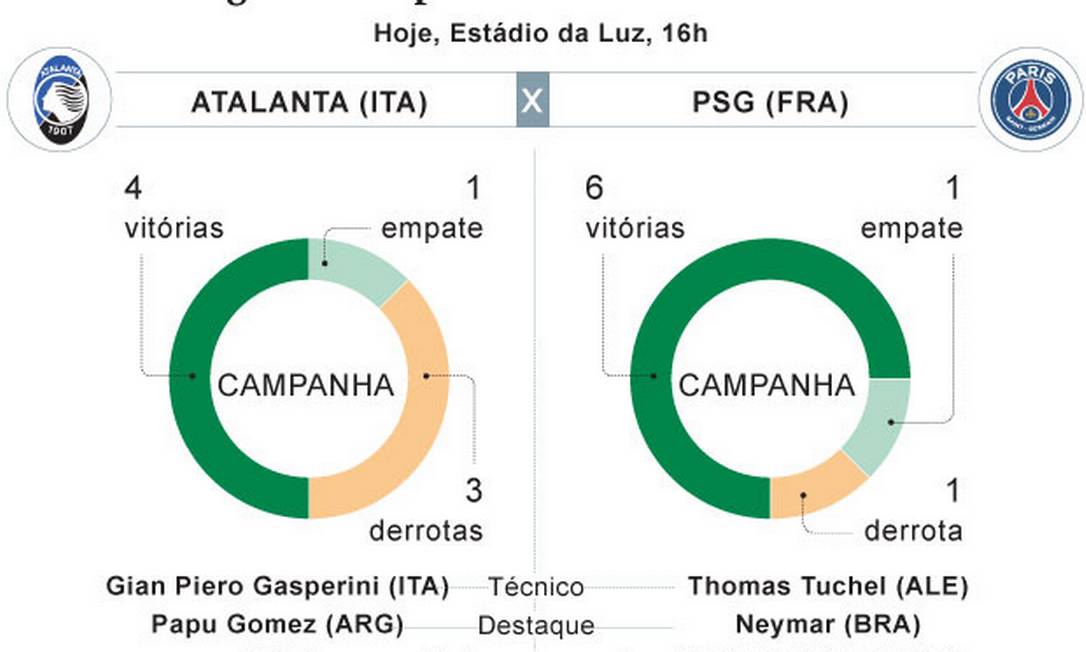This screenshot has height=652, width=1086.
Task: Click Atalanta's 3 derrotas label
Action: [427, 511]
